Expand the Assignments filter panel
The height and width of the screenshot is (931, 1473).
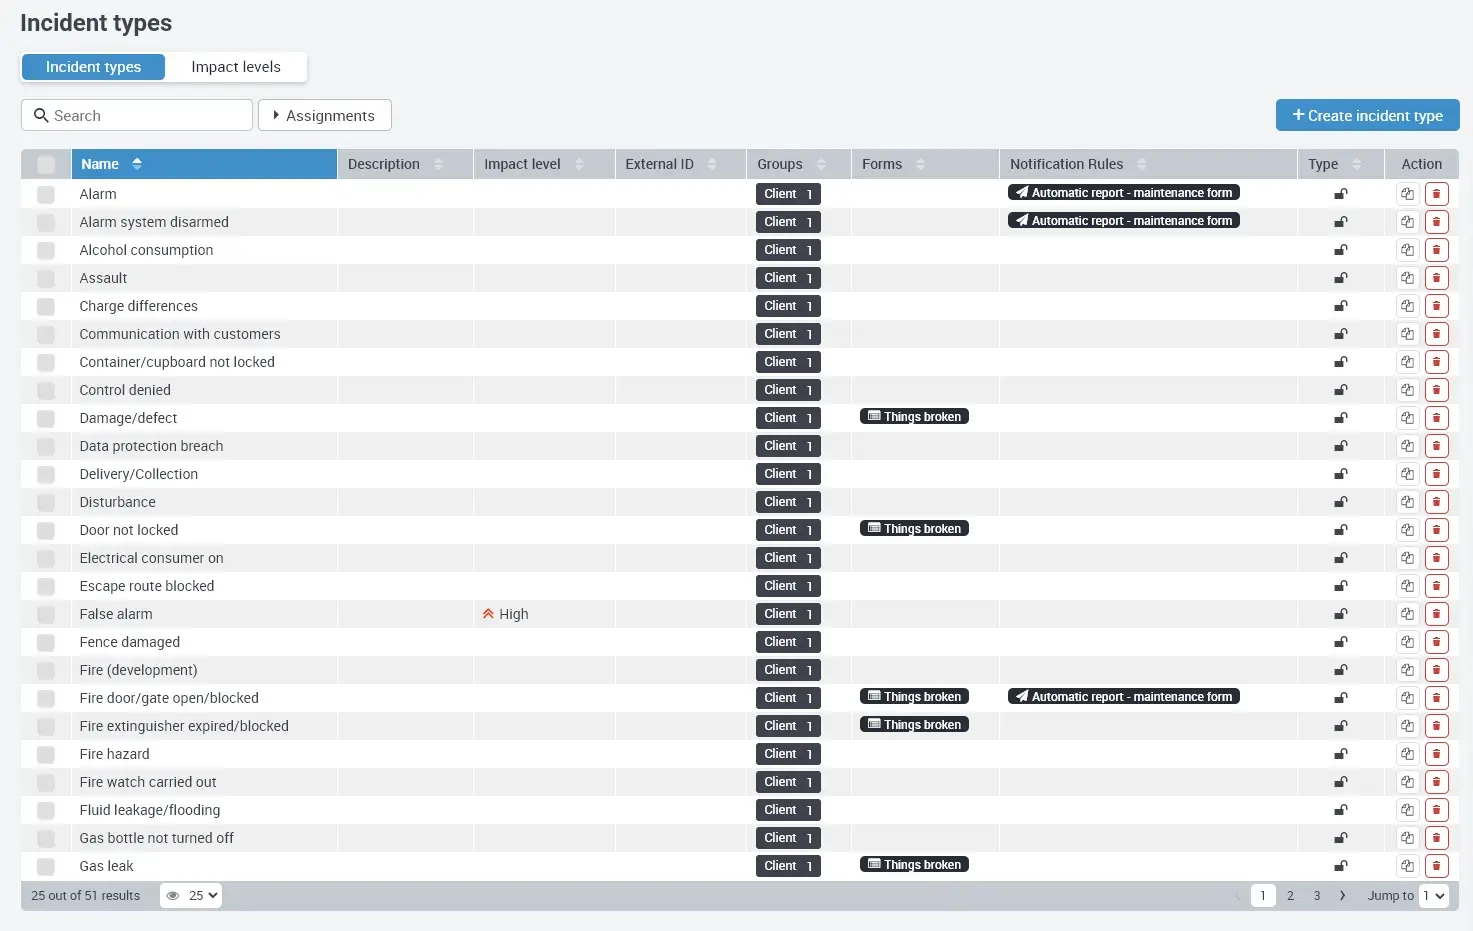[x=324, y=115]
